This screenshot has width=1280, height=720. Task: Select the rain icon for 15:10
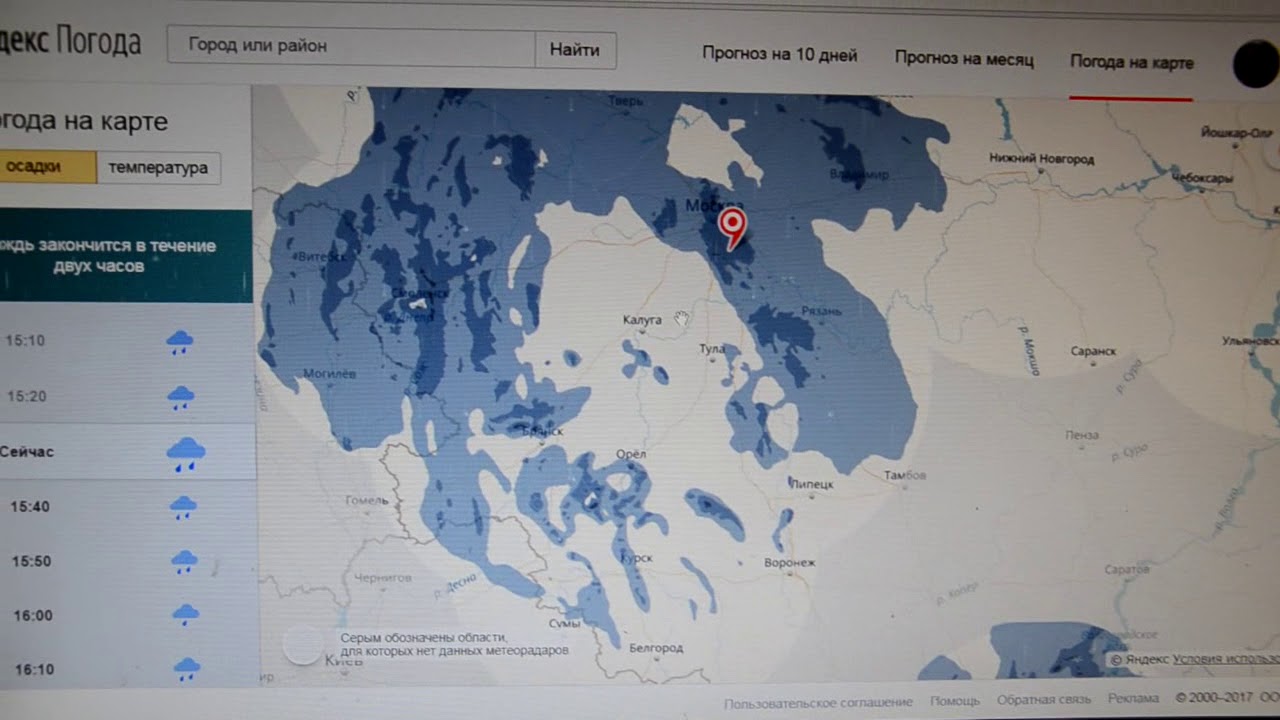point(180,343)
